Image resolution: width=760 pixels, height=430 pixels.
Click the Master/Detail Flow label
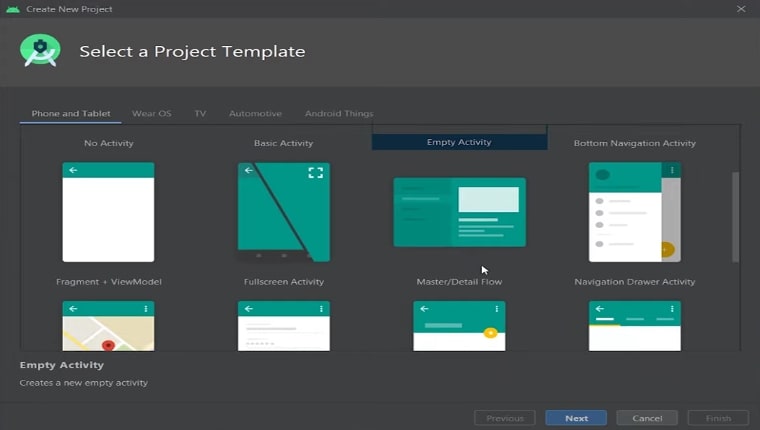click(459, 282)
